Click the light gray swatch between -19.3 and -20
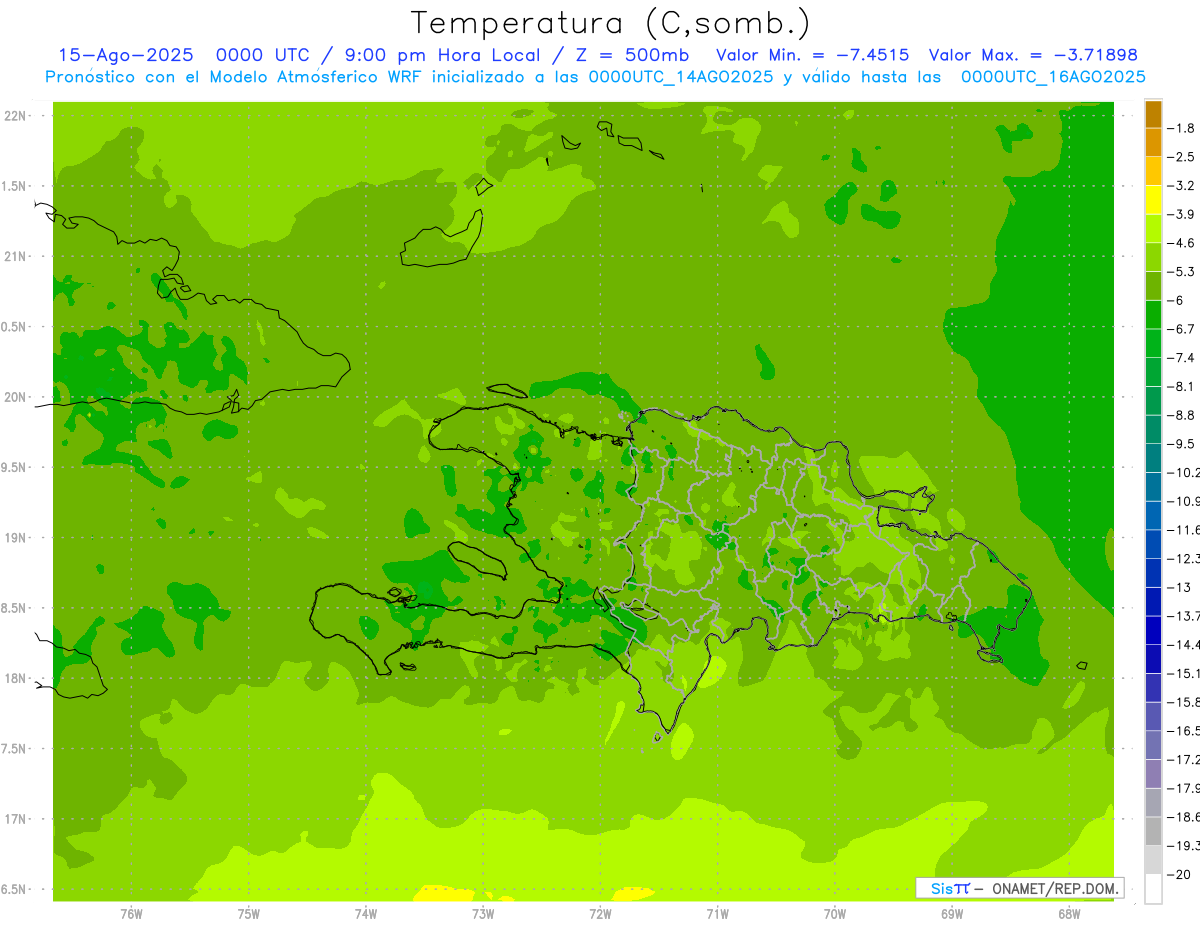The image size is (1200, 927). [x=1153, y=860]
